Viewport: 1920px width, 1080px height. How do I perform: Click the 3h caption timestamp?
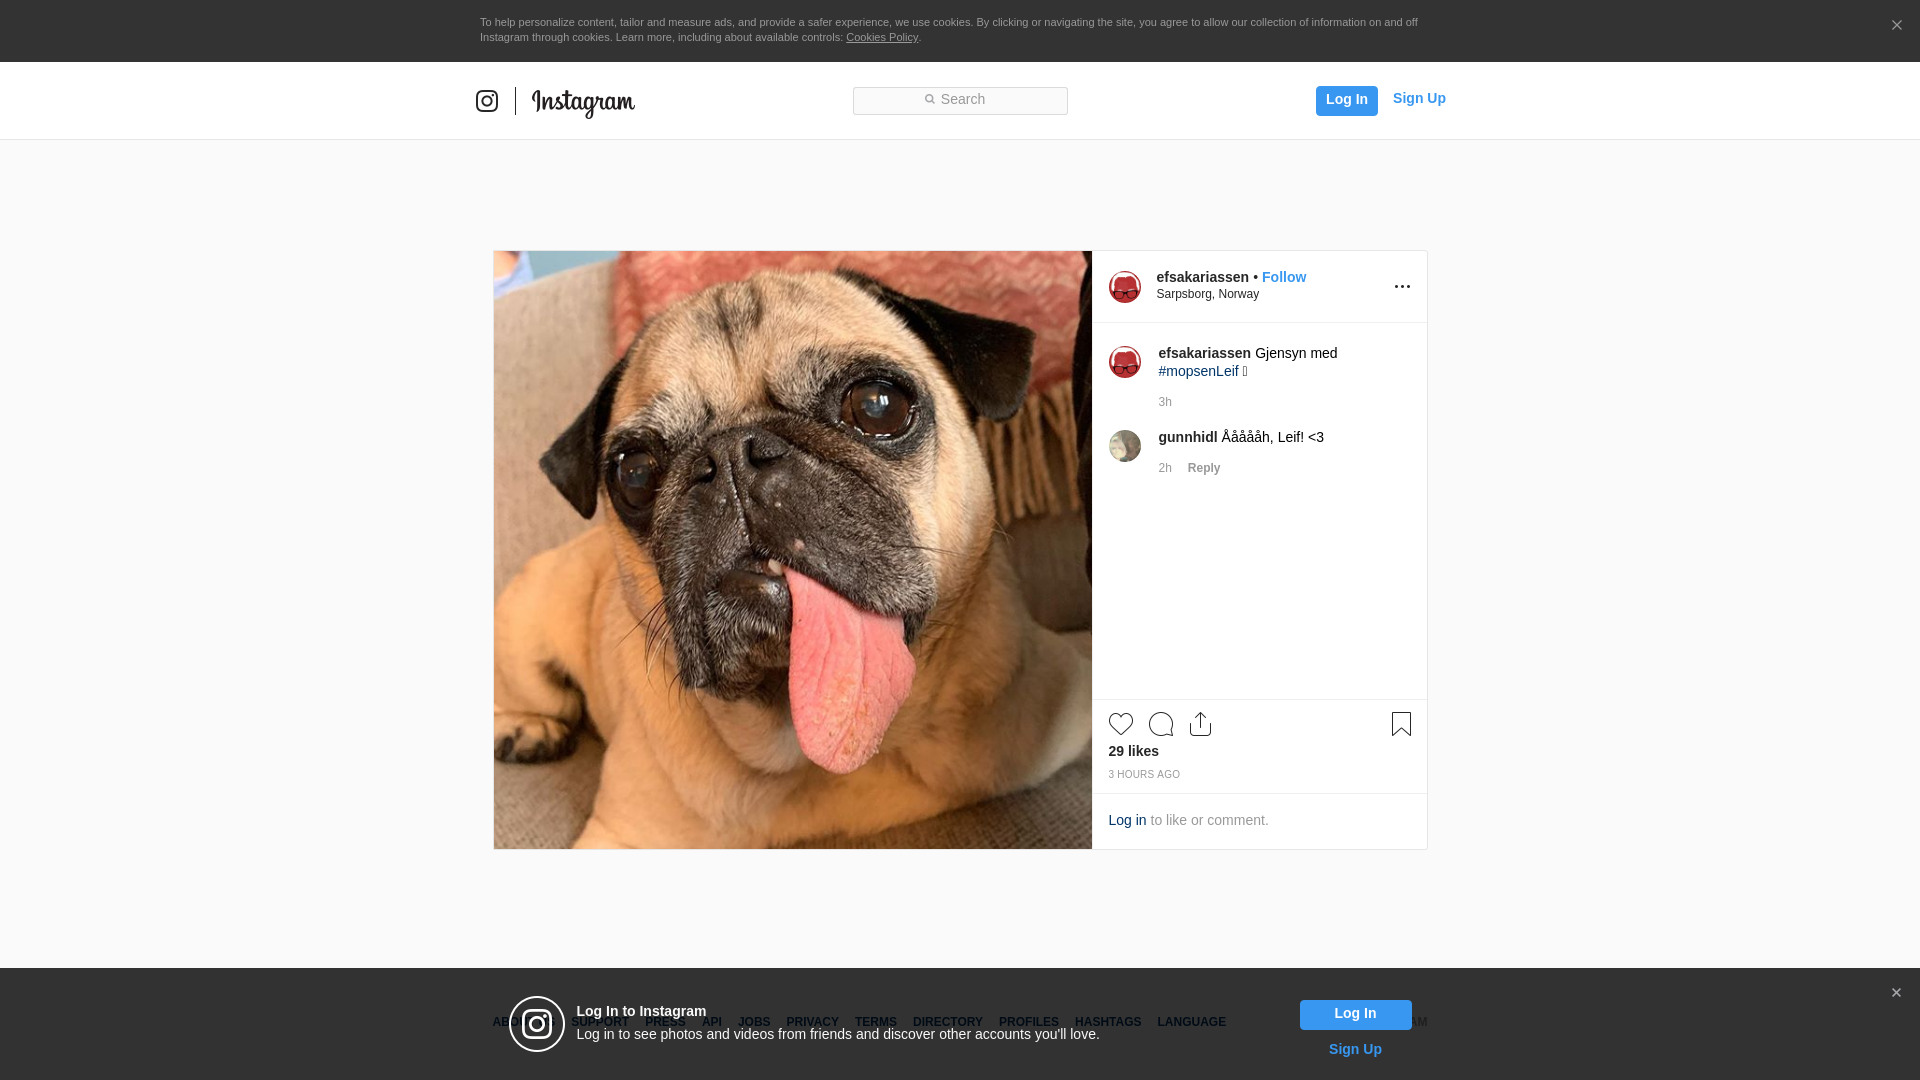point(1165,402)
